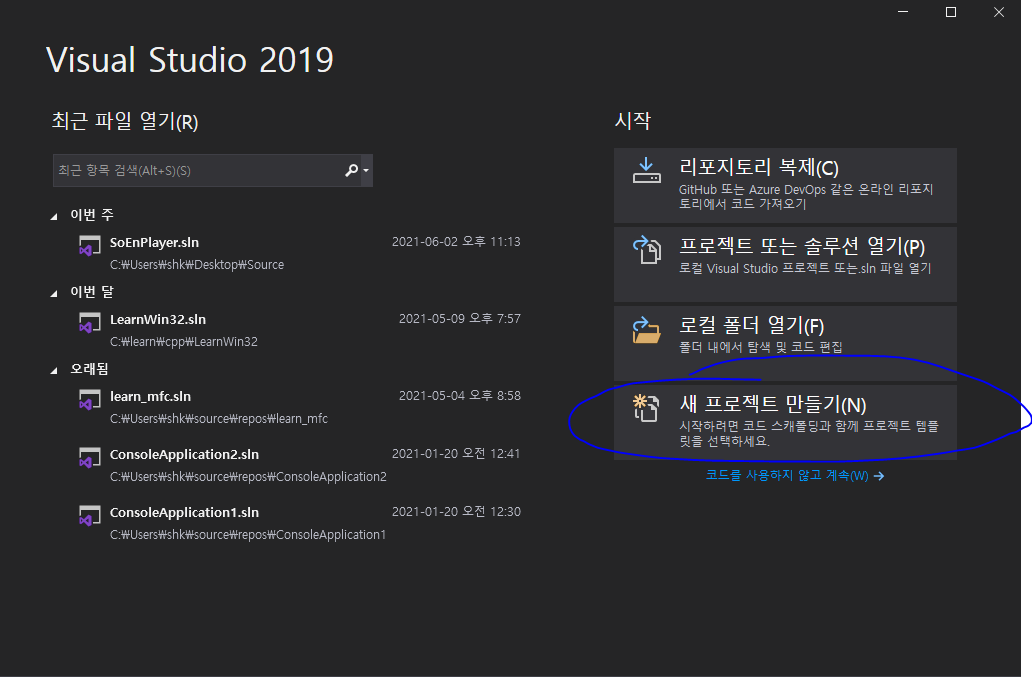Click the date 2021-01-20 오전 12:30
1032x677 pixels.
pyautogui.click(x=456, y=511)
